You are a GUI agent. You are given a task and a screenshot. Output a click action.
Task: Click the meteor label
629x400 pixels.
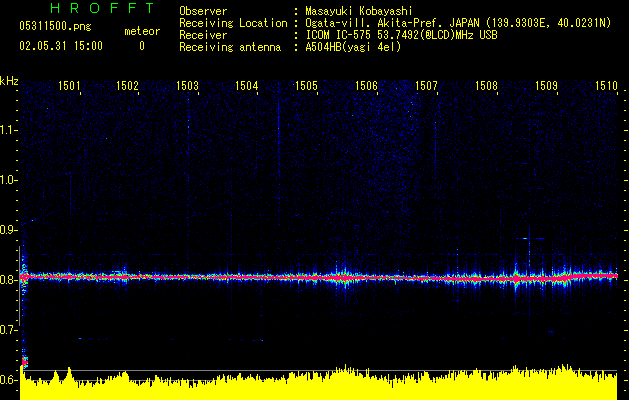[142, 31]
